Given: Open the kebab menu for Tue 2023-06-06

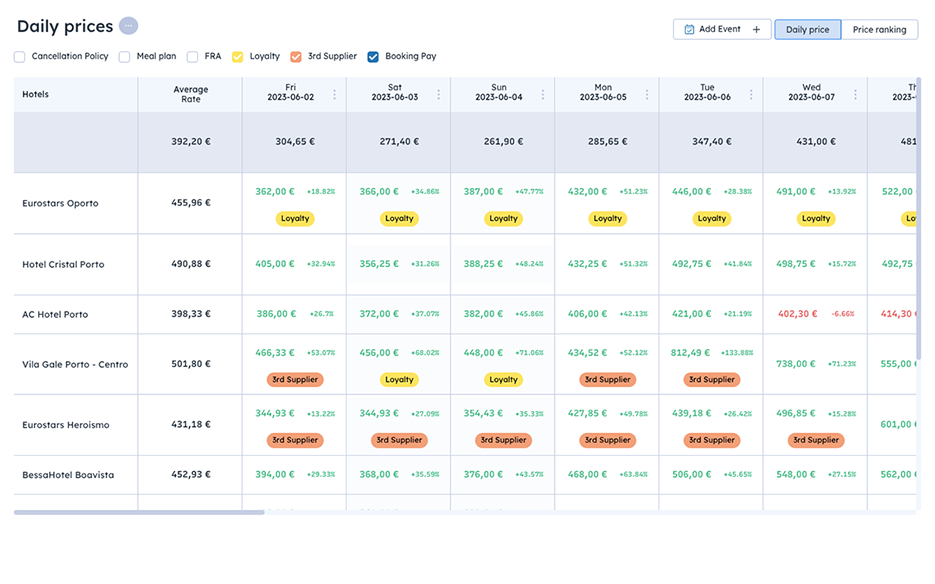Looking at the screenshot, I should coord(751,95).
